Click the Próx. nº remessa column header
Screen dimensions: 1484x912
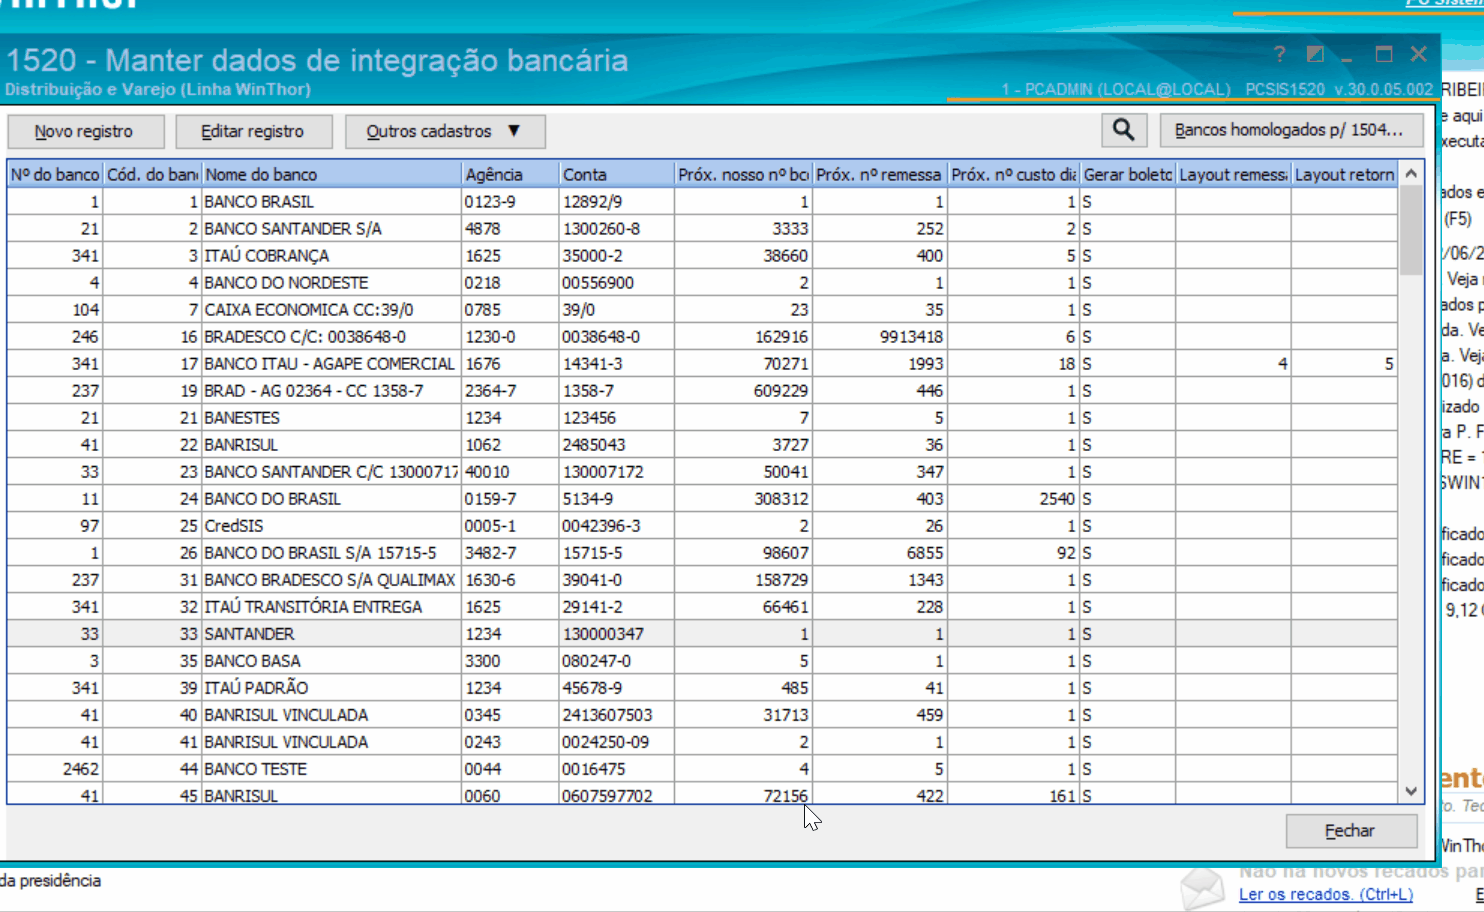point(879,175)
